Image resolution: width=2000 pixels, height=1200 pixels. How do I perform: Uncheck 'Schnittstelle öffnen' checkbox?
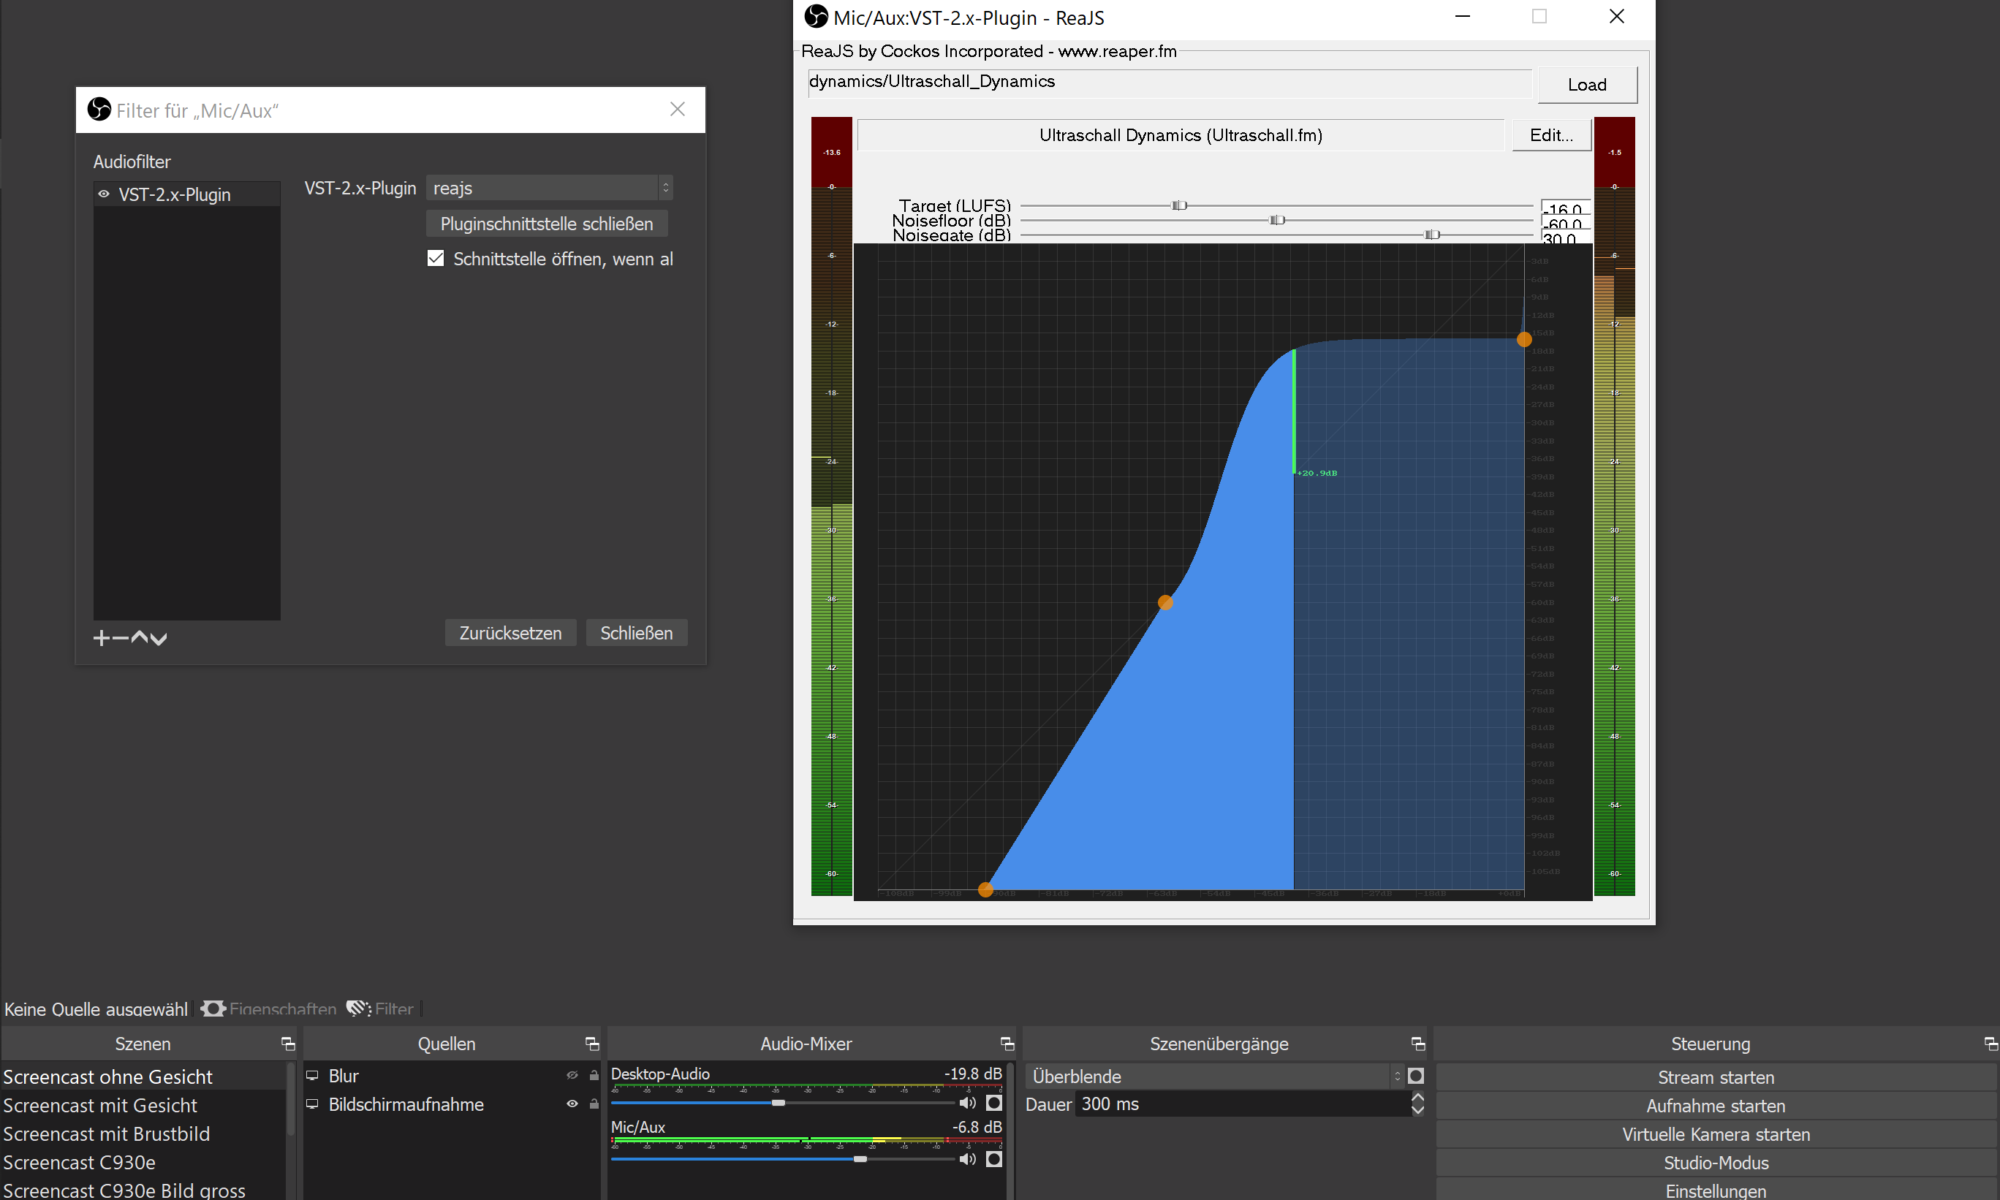436,258
